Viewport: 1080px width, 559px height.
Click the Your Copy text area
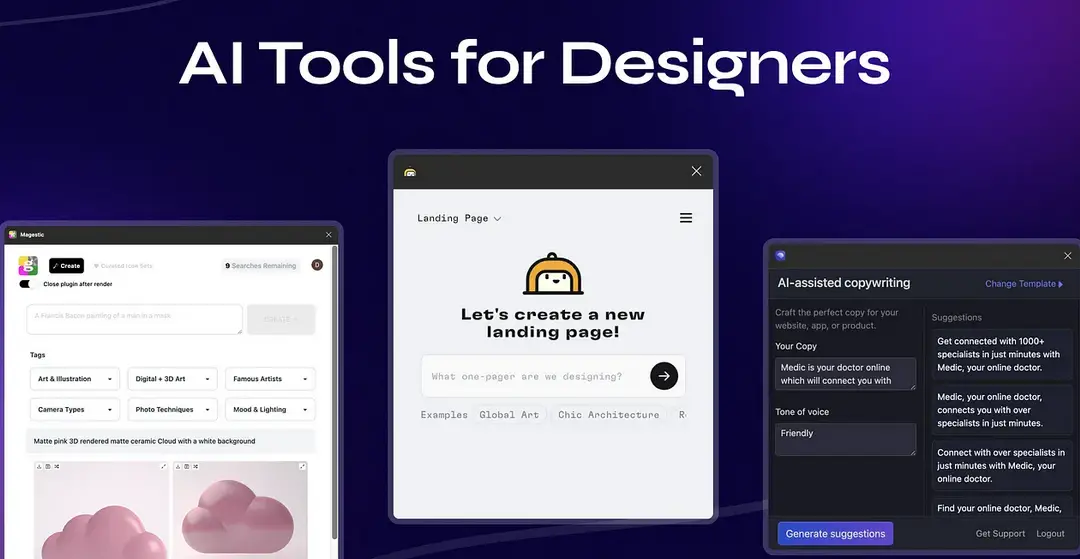[845, 374]
